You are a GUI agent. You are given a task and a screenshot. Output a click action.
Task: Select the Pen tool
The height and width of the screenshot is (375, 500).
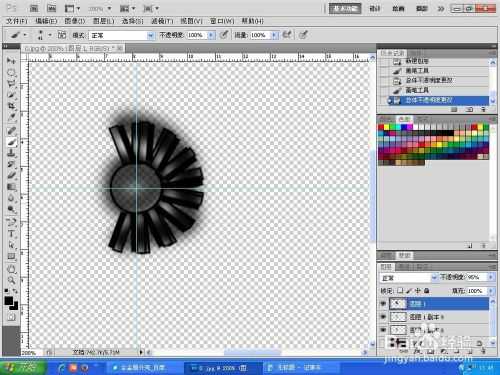point(11,222)
